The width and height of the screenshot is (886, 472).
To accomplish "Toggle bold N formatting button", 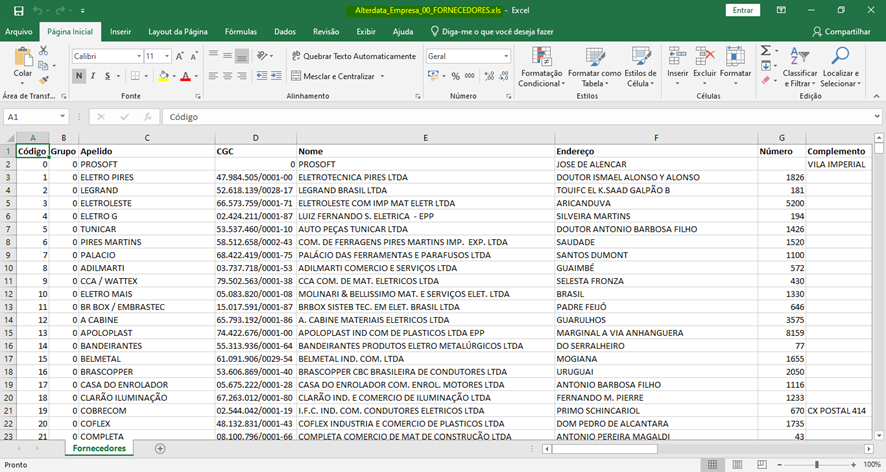I will tap(79, 76).
